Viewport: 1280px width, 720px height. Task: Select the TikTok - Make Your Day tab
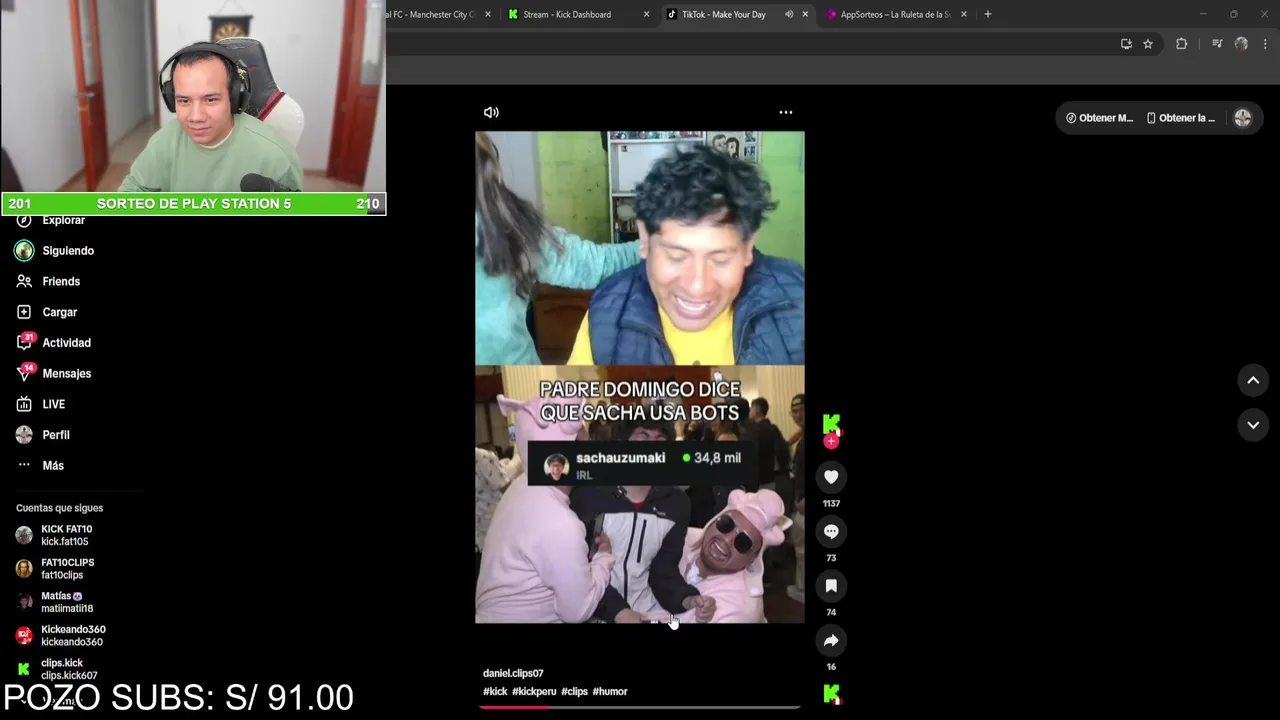click(724, 14)
